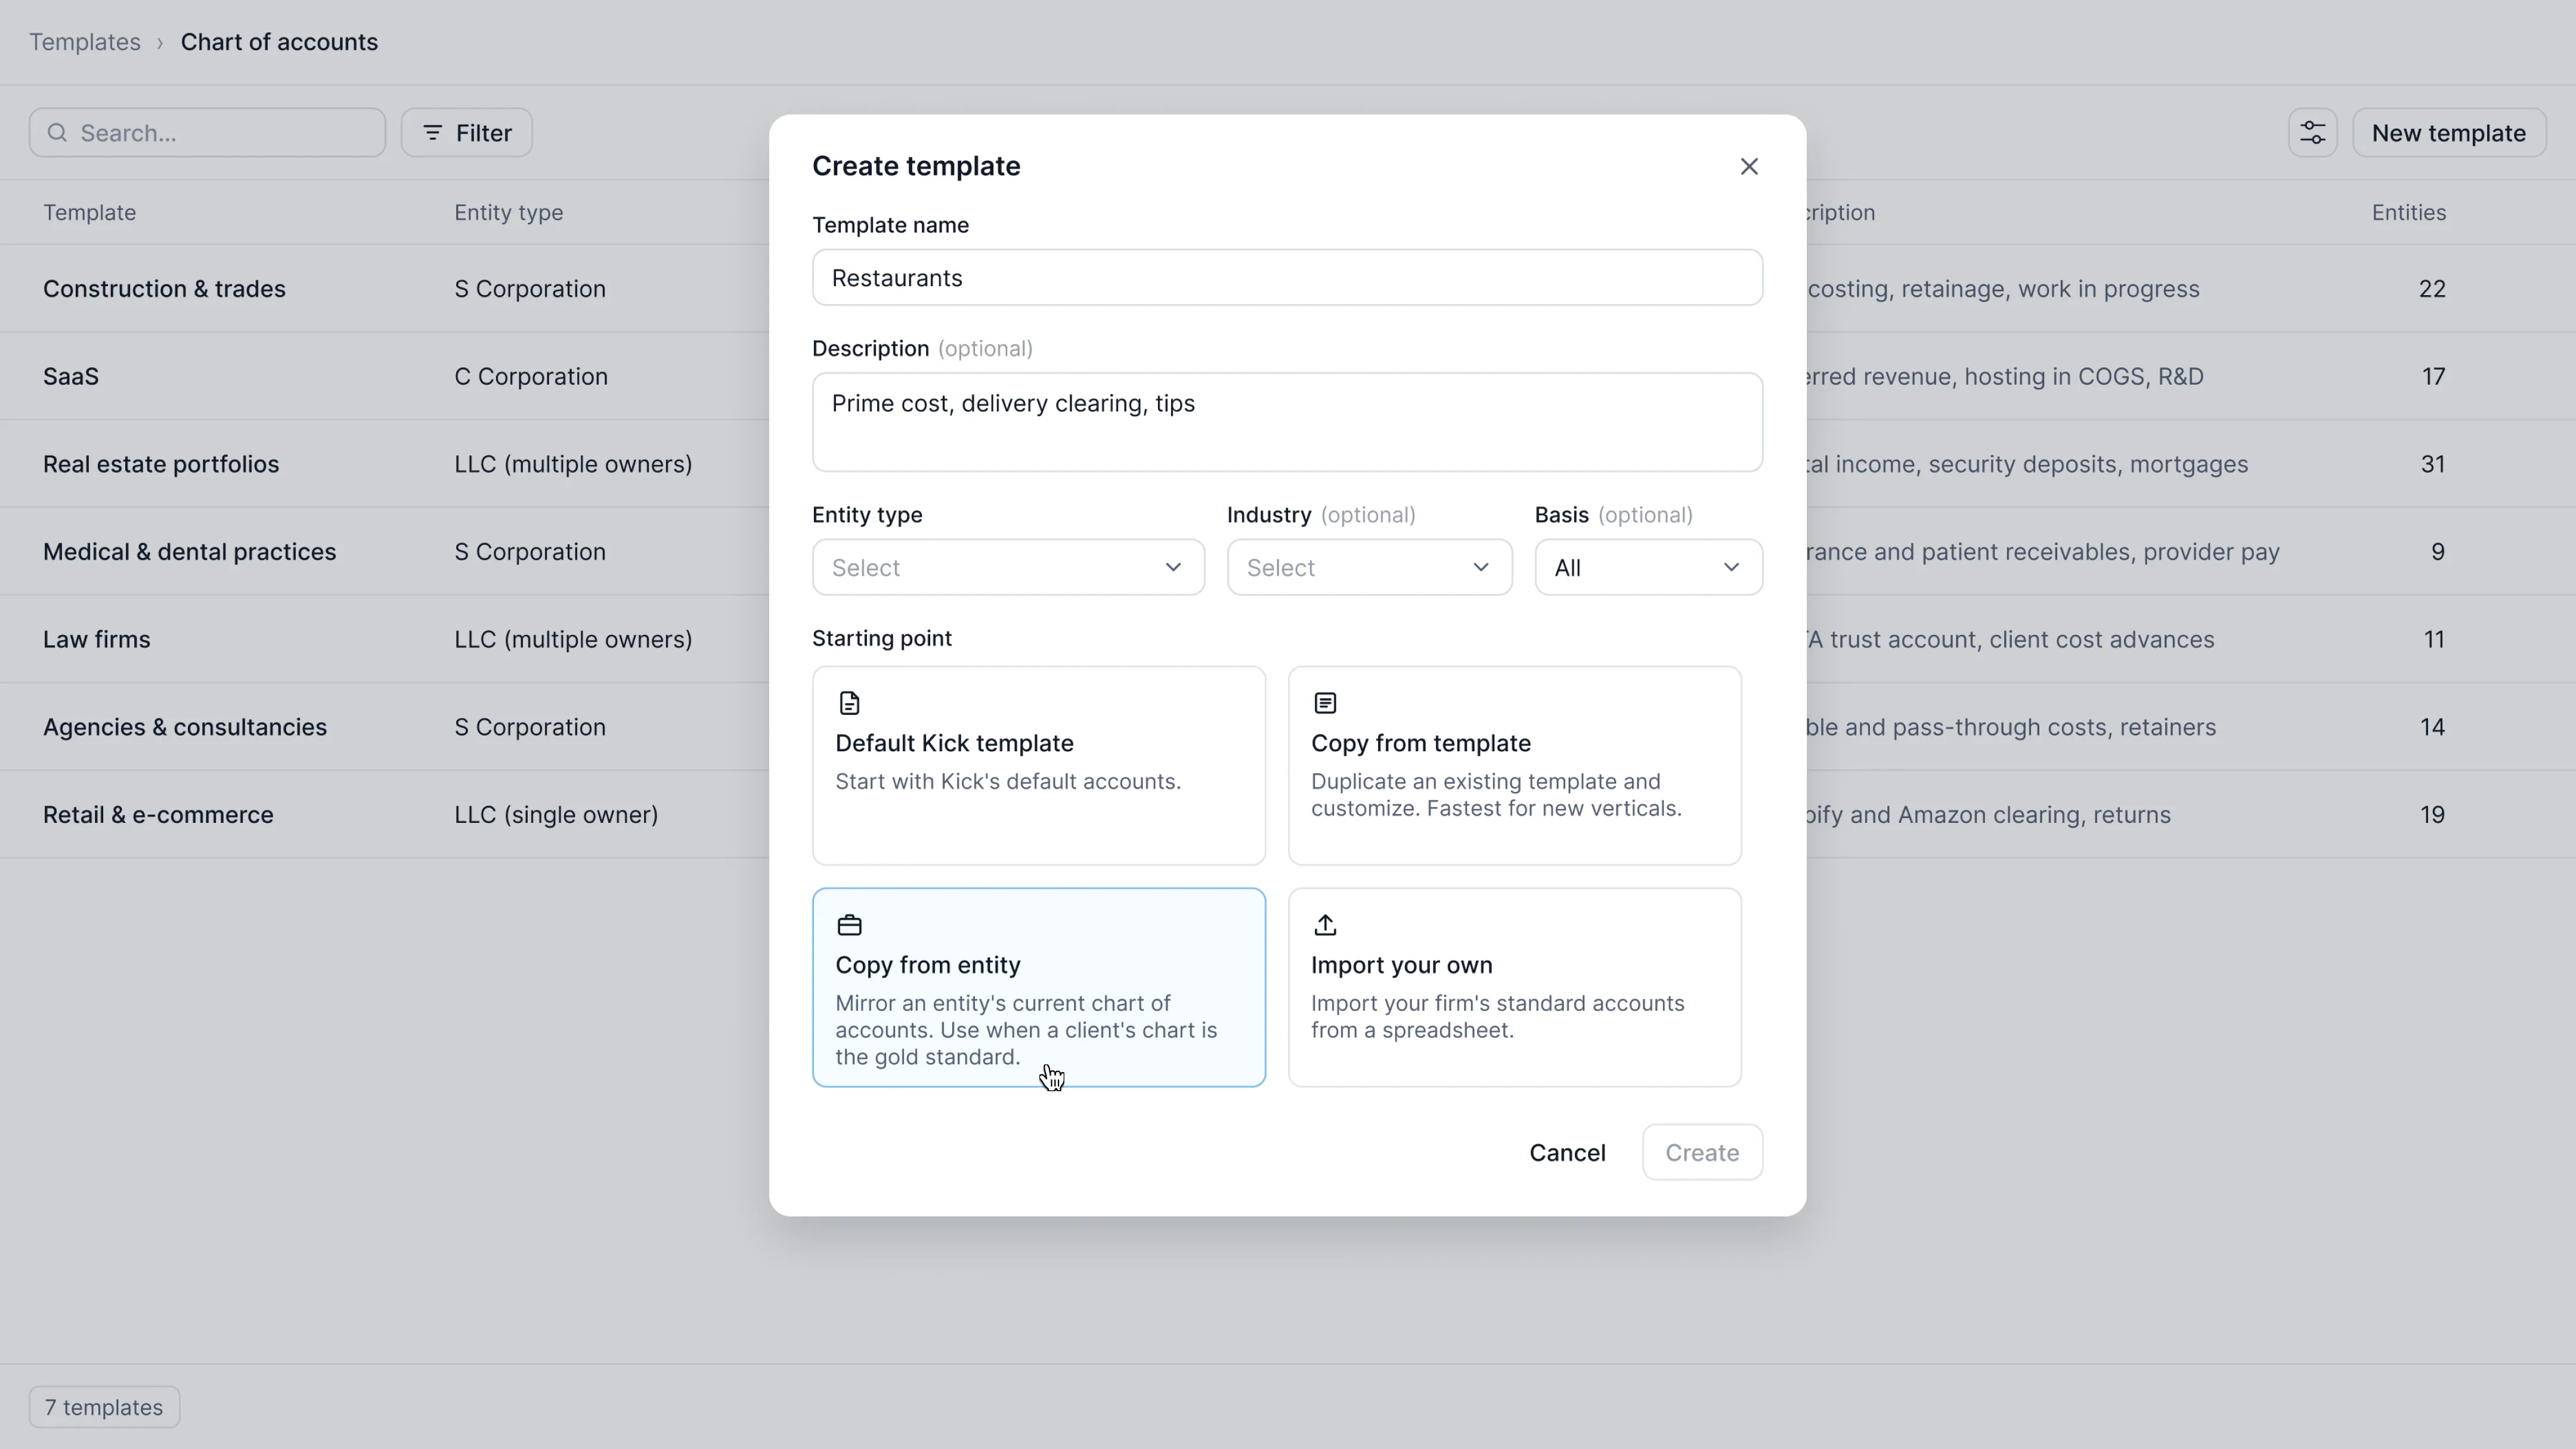This screenshot has width=2576, height=1449.
Task: Click the list icon on Copy from template
Action: (1325, 703)
